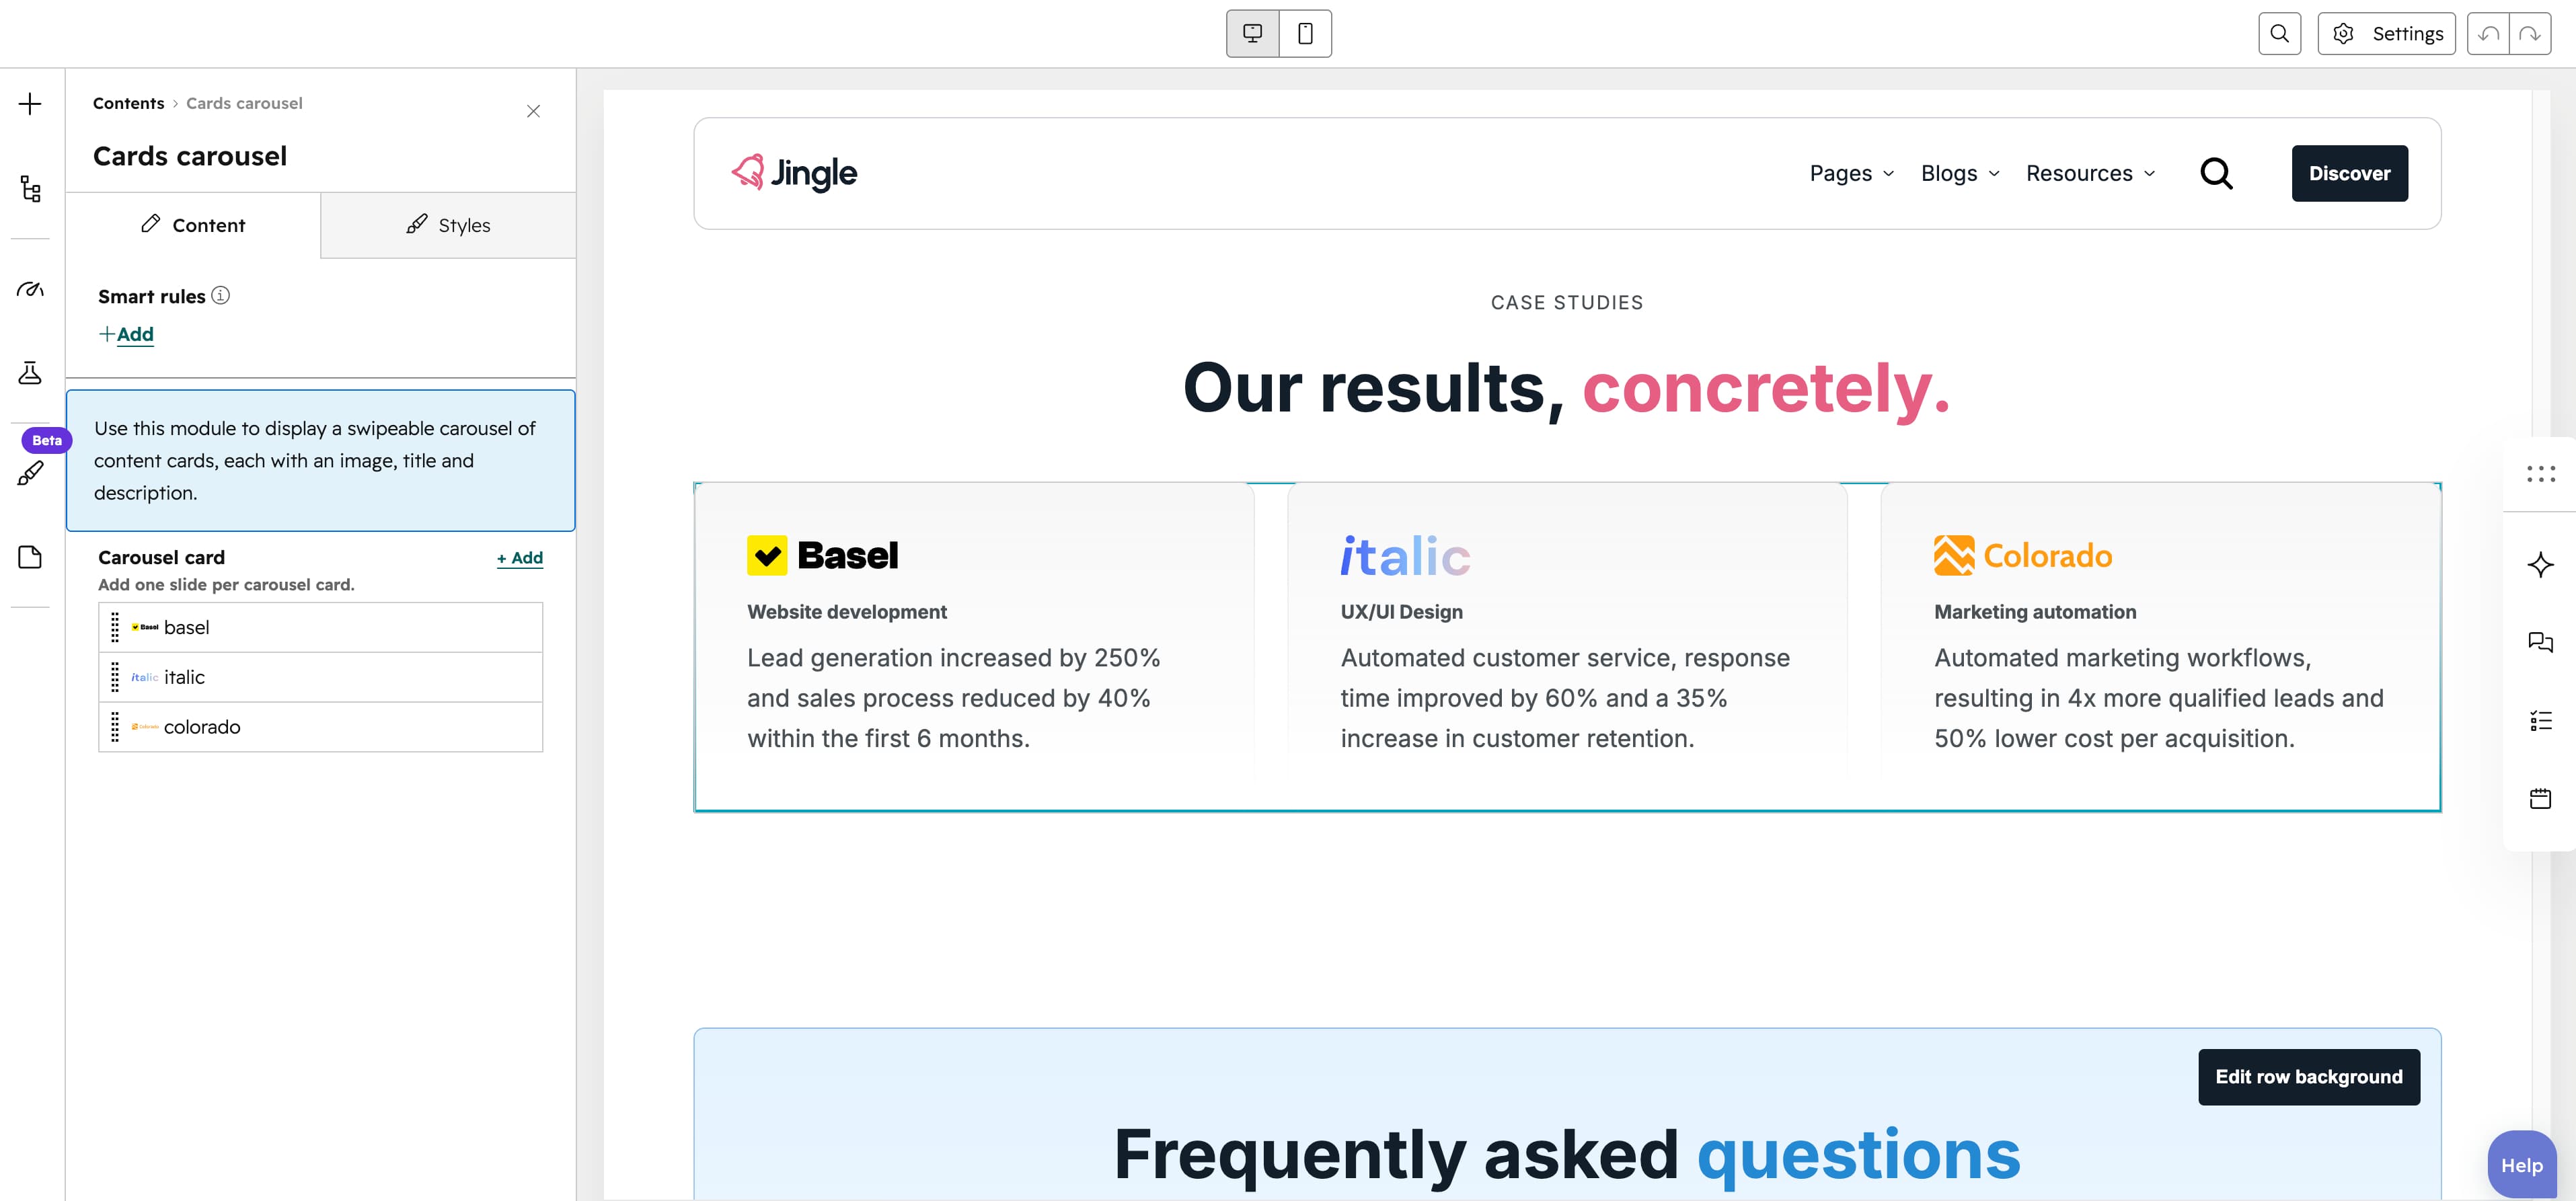This screenshot has width=2576, height=1201.
Task: Open the Beta paintbrush theme icon
Action: click(30, 473)
